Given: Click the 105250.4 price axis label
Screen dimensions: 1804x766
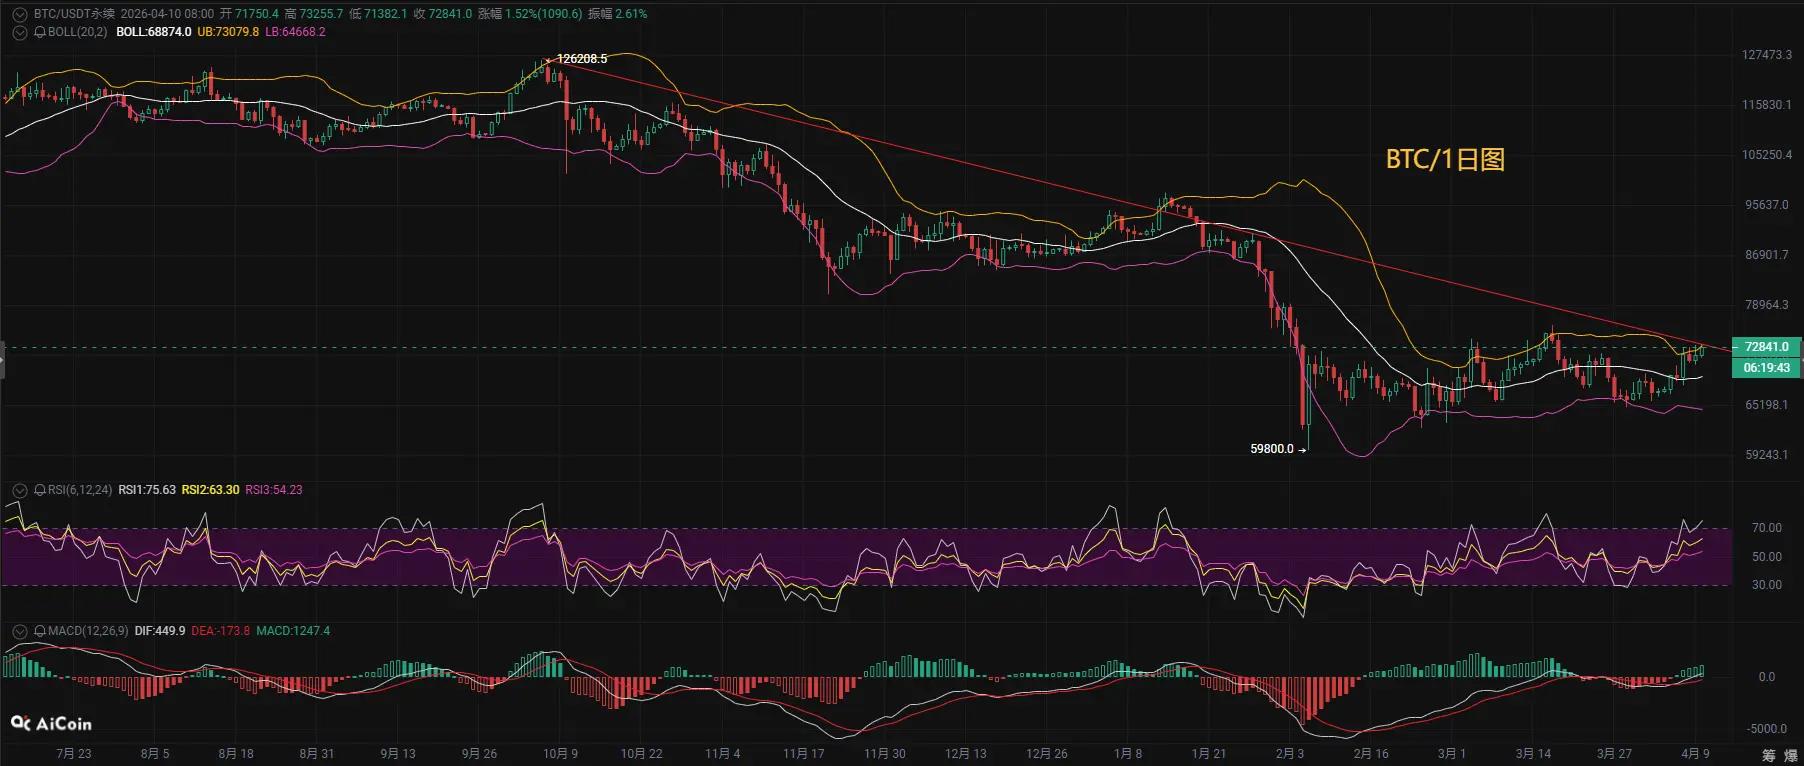Looking at the screenshot, I should coord(1767,155).
